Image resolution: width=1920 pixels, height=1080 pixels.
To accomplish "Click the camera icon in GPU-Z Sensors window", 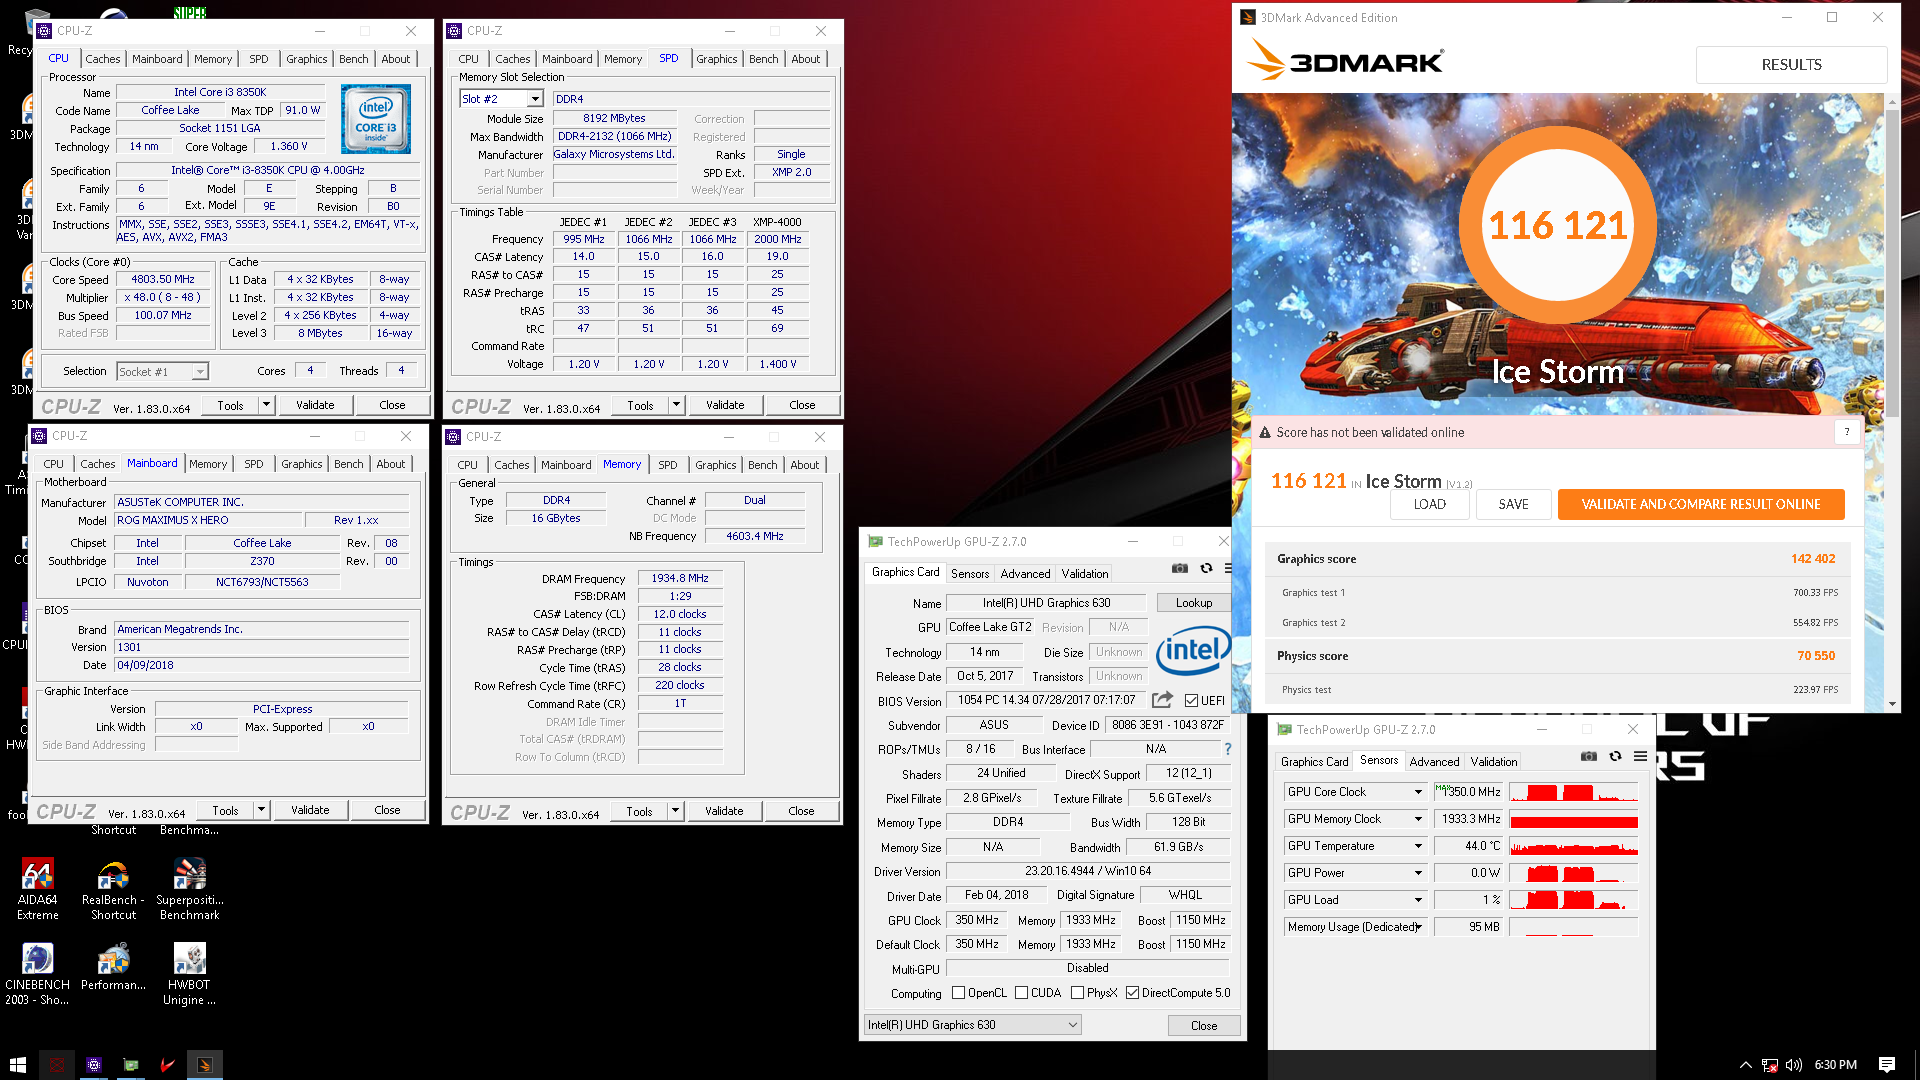I will click(x=1589, y=756).
